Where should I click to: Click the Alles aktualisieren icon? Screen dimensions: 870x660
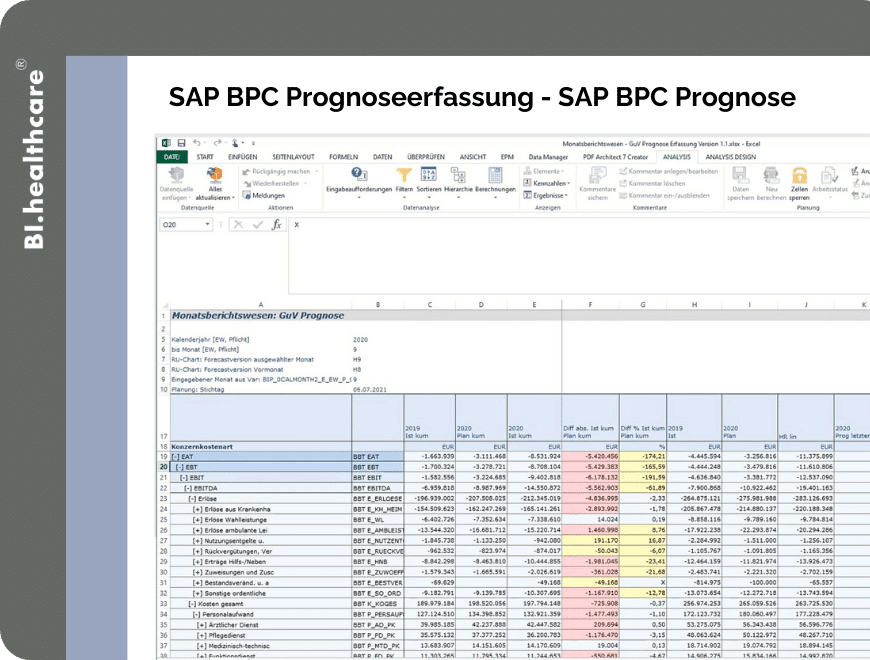[215, 175]
